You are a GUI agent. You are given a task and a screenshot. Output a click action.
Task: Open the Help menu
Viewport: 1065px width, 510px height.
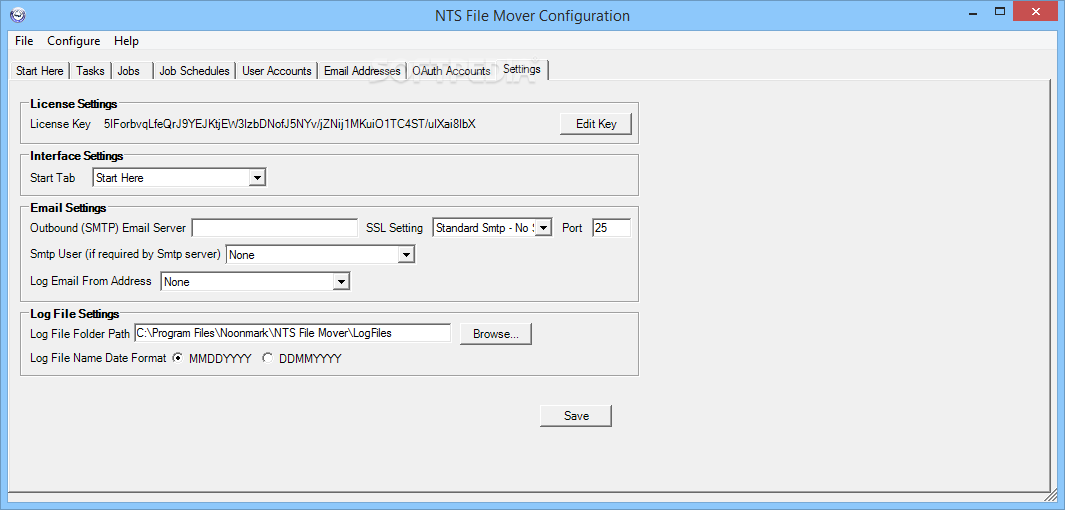[126, 41]
